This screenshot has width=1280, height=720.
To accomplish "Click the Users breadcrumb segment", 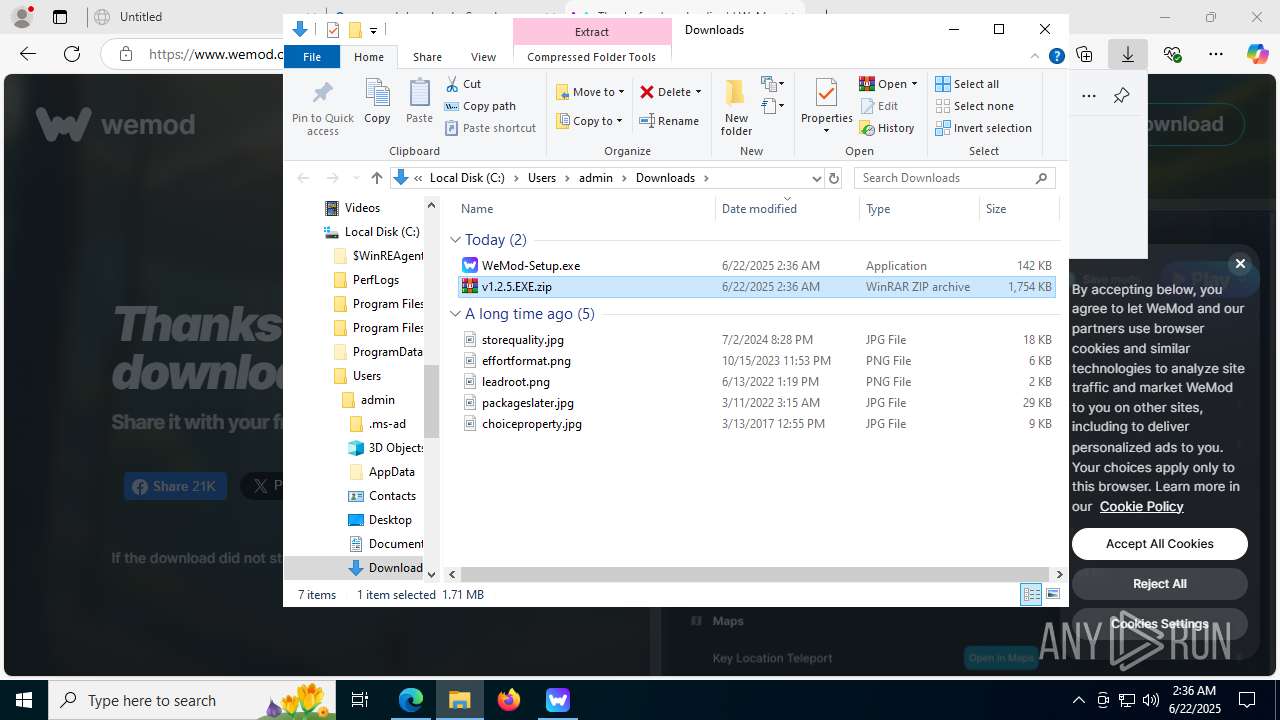I will pos(541,178).
